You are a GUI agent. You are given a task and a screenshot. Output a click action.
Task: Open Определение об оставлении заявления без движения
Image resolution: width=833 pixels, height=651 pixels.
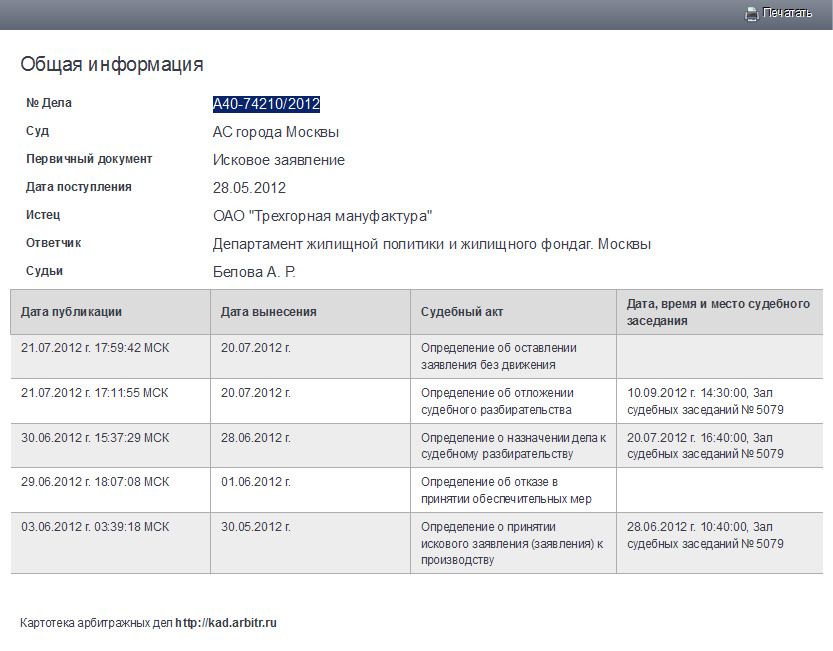pos(498,357)
